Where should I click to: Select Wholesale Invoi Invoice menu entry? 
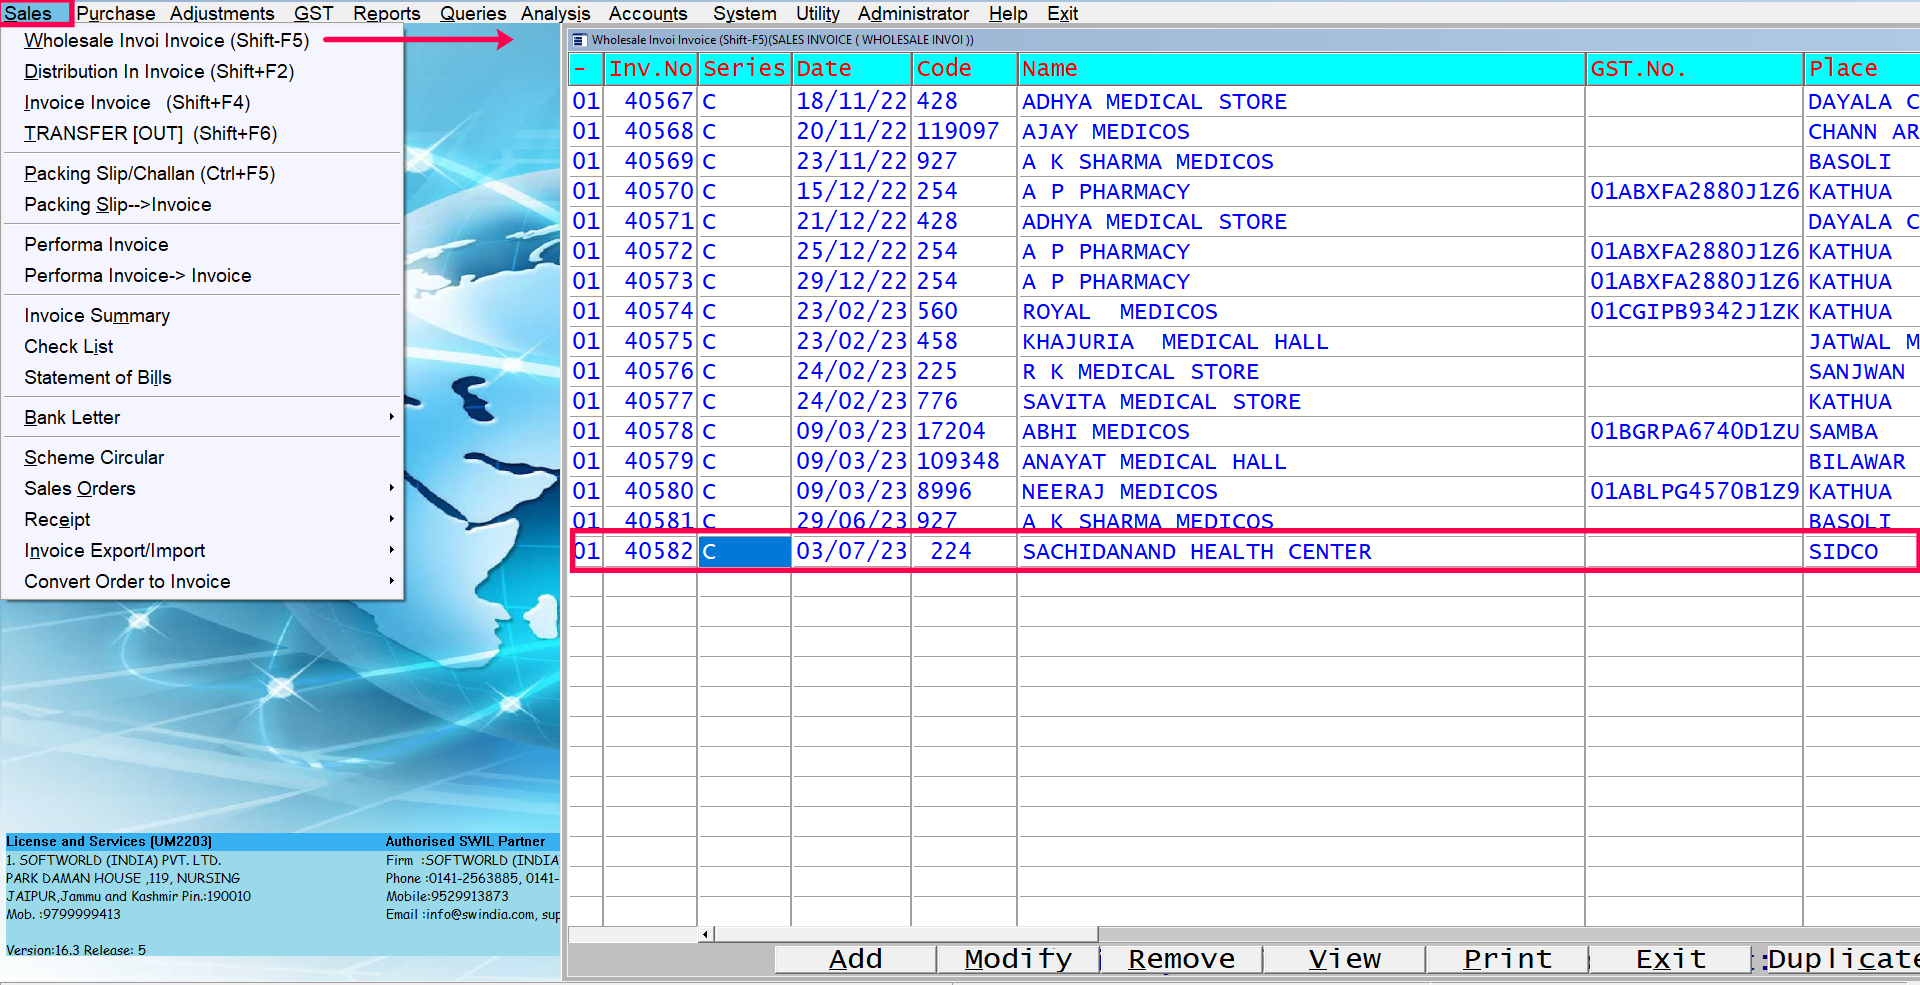[166, 40]
